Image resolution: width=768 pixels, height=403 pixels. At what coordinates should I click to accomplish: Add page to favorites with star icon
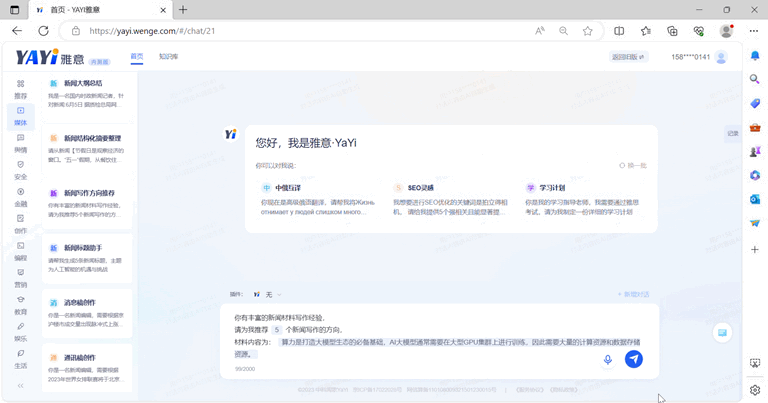click(588, 31)
